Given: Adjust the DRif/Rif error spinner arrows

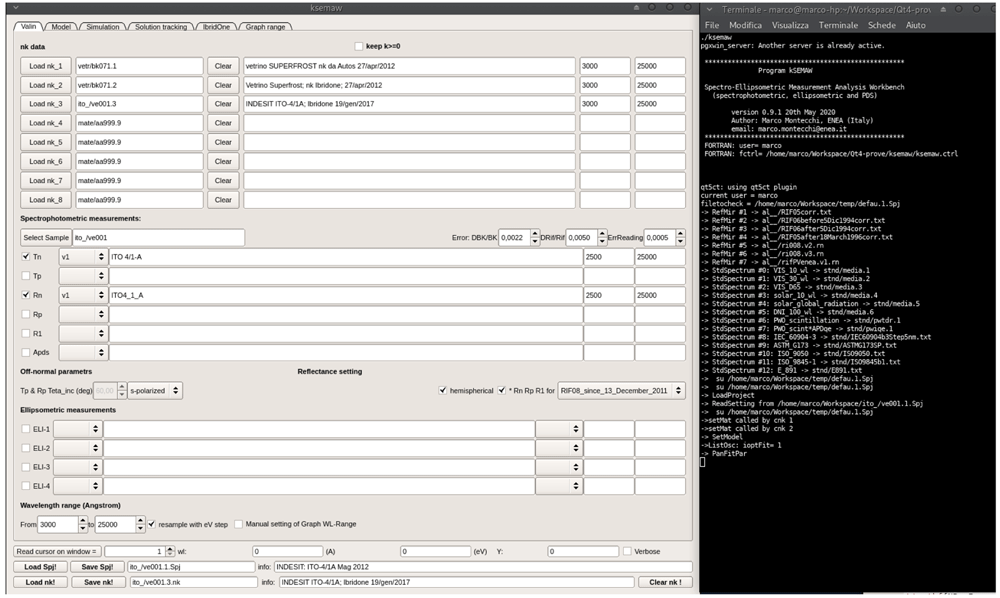Looking at the screenshot, I should click(602, 238).
